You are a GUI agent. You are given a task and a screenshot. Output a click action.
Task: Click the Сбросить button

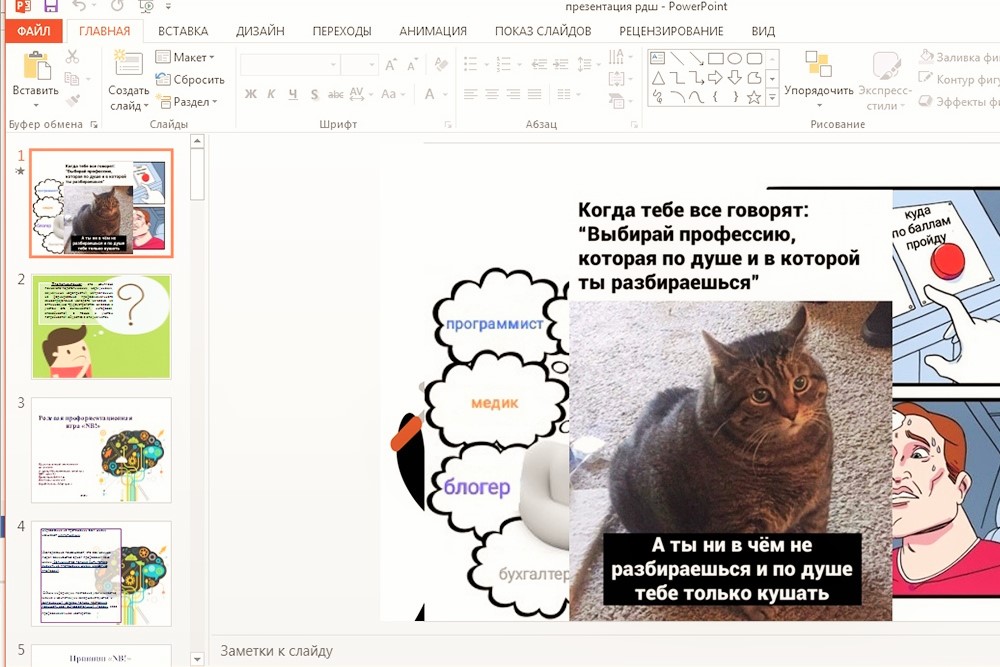190,80
